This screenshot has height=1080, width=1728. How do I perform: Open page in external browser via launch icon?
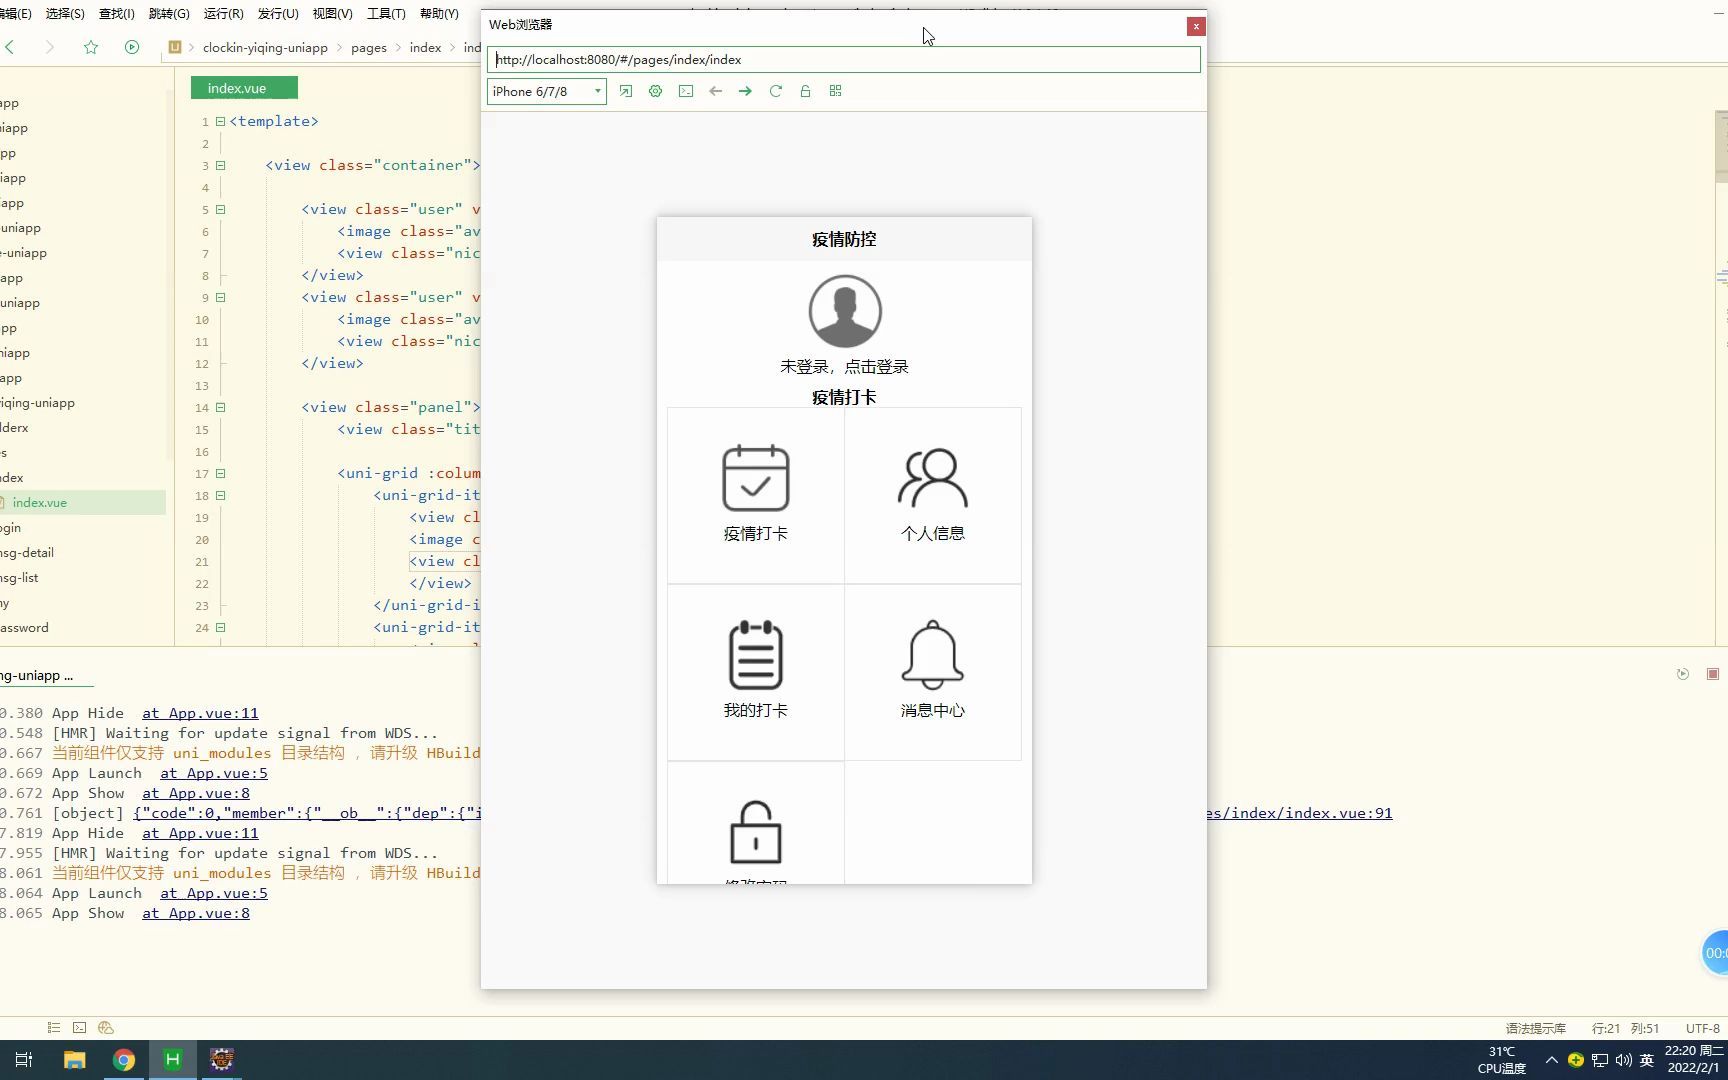click(626, 91)
